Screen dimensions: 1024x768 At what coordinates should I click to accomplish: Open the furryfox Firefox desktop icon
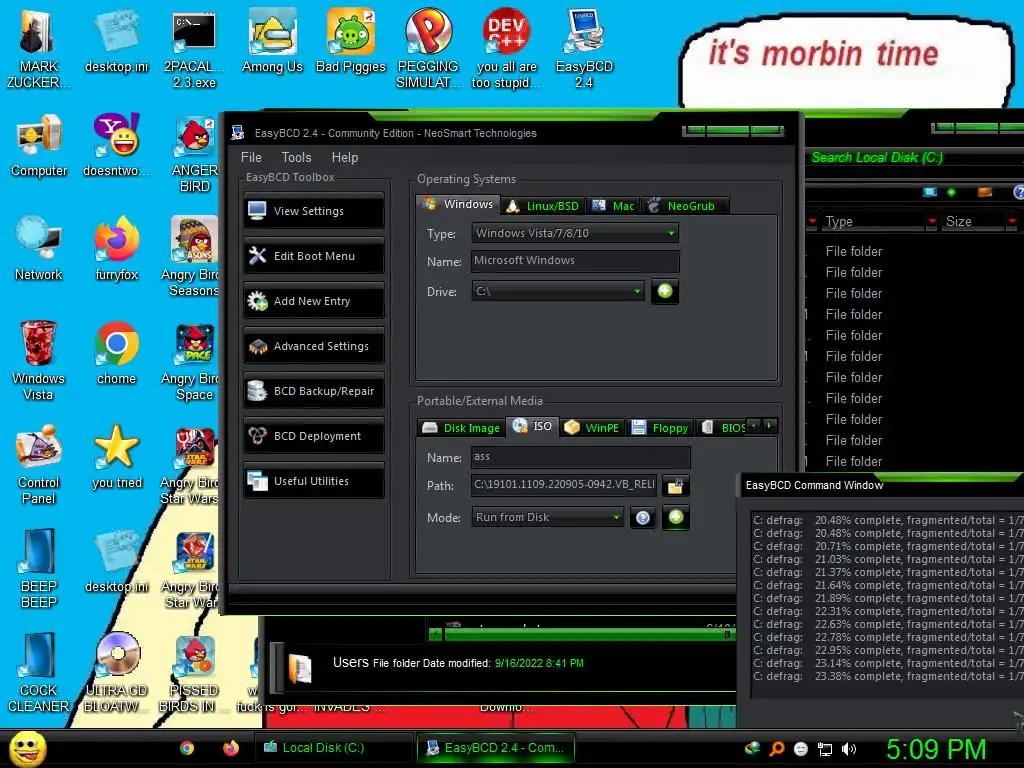(116, 249)
